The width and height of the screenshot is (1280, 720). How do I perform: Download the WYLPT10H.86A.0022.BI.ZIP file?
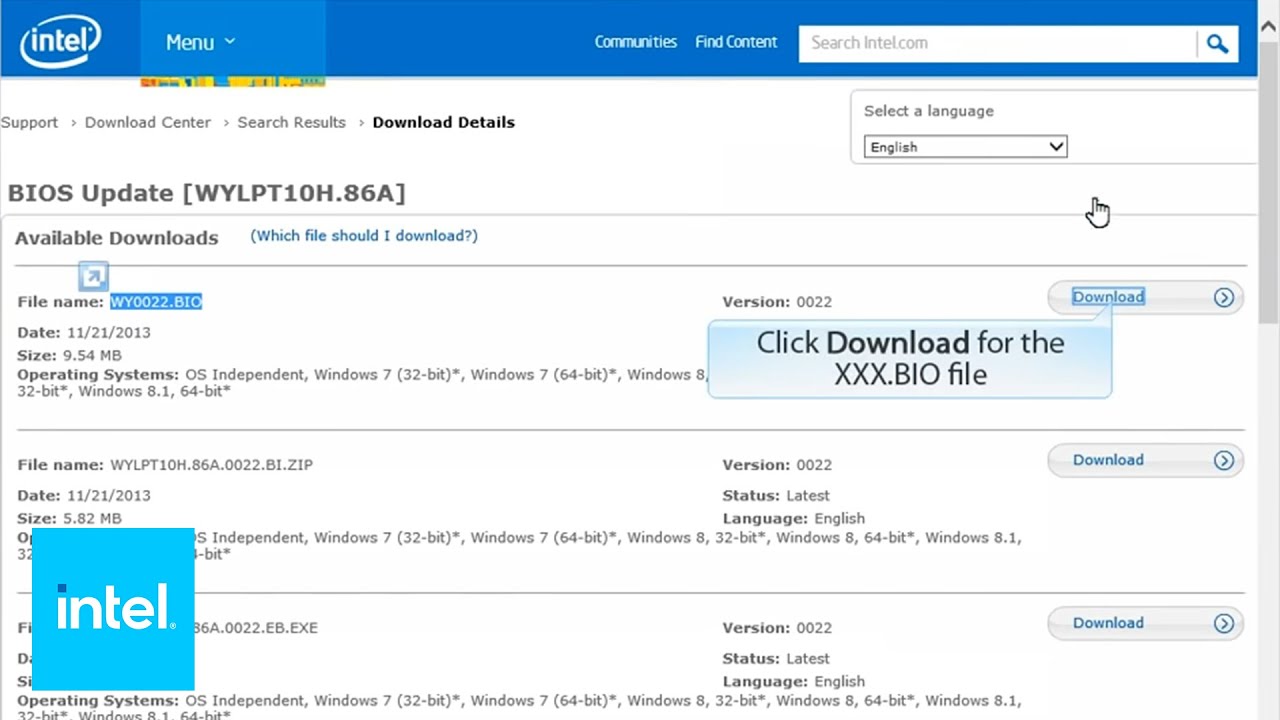1145,460
